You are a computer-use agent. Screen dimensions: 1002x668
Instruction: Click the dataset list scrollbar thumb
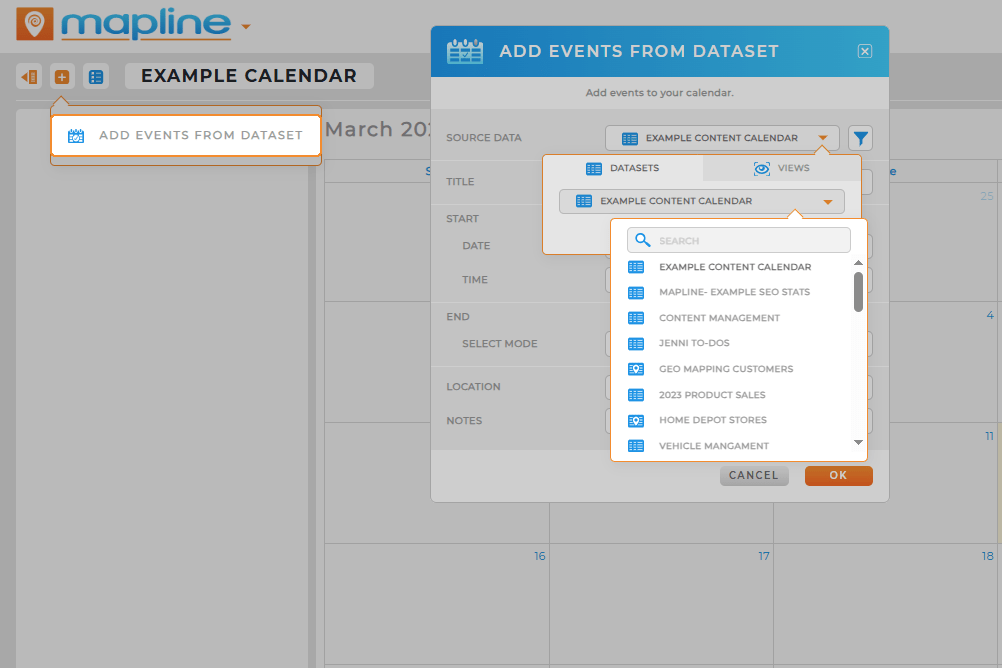(858, 292)
